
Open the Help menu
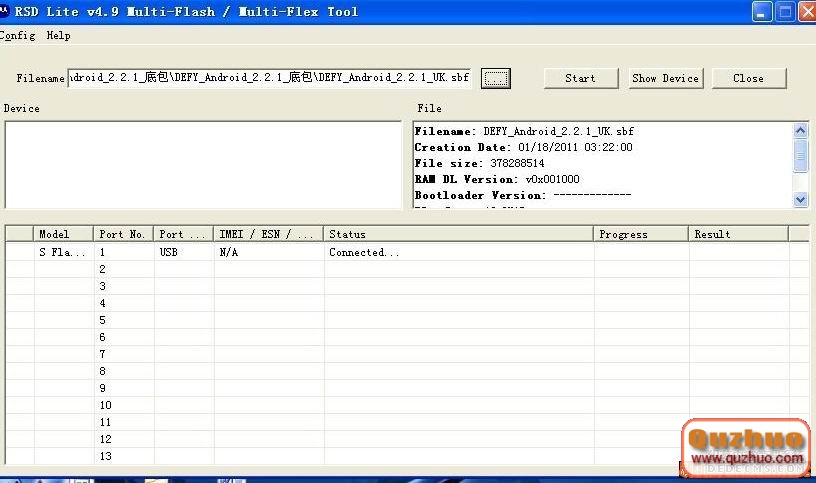point(58,35)
